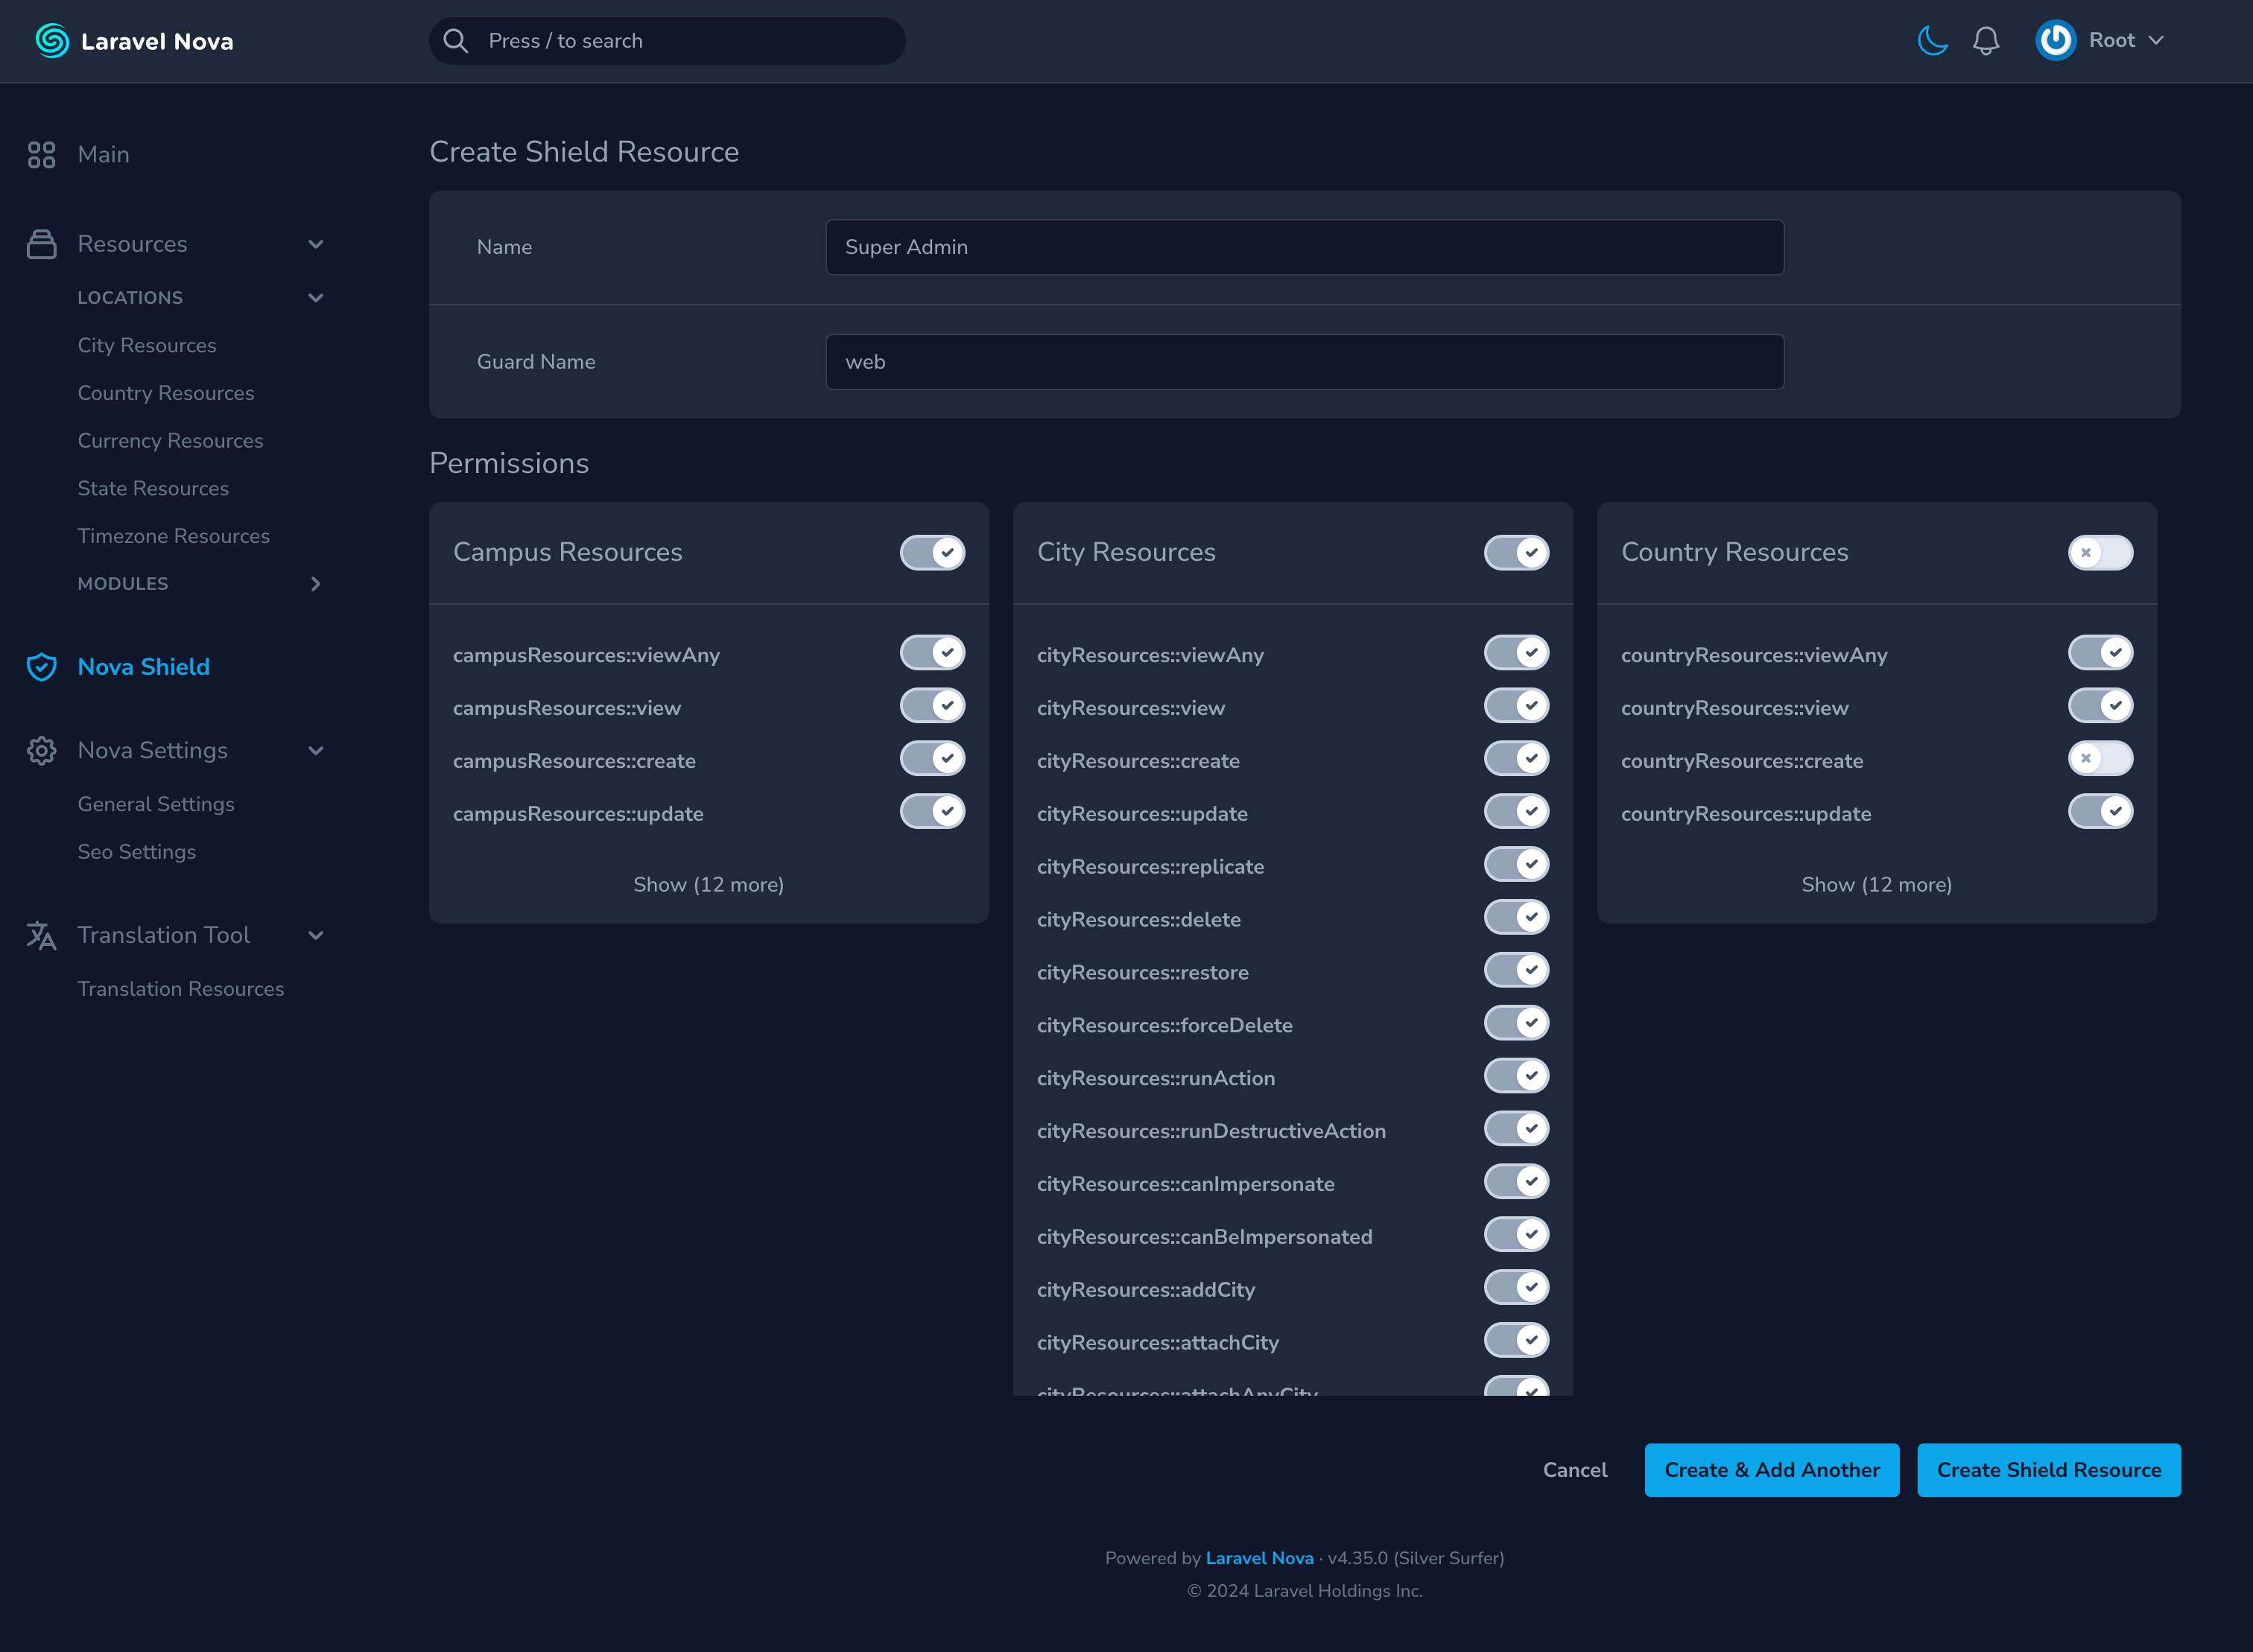Viewport: 2253px width, 1652px height.
Task: Click the Create Shield Resource button
Action: point(2048,1470)
